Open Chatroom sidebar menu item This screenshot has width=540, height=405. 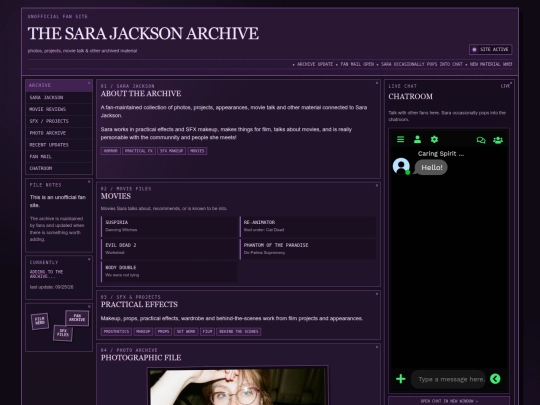click(59, 168)
